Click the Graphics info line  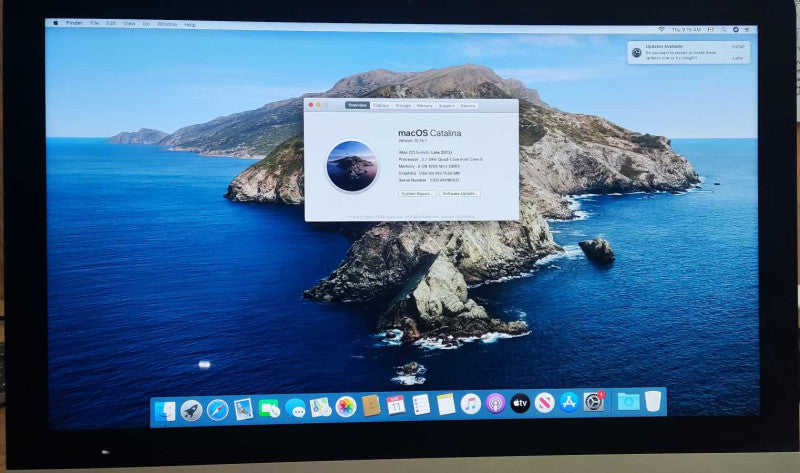(x=429, y=173)
